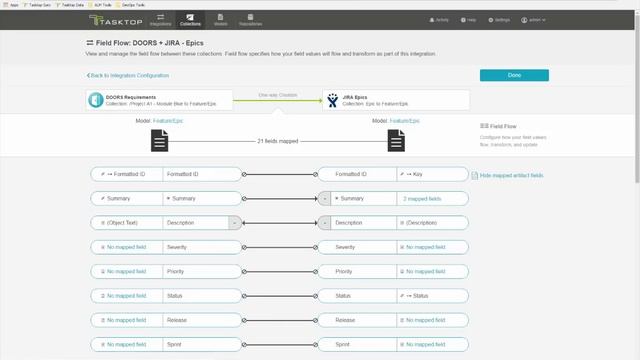Screen dimensions: 640x360
Task: Open the Collections tab in the navbar
Action: [190, 20]
